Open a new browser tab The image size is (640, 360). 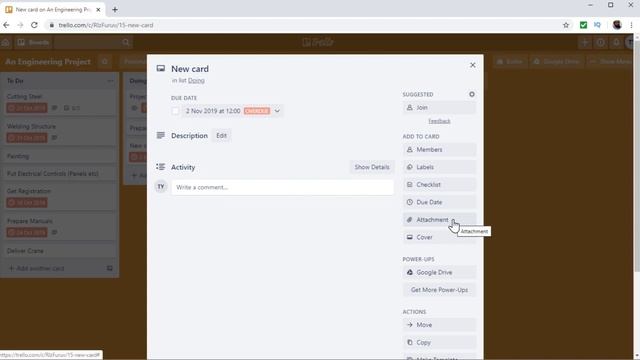[115, 9]
